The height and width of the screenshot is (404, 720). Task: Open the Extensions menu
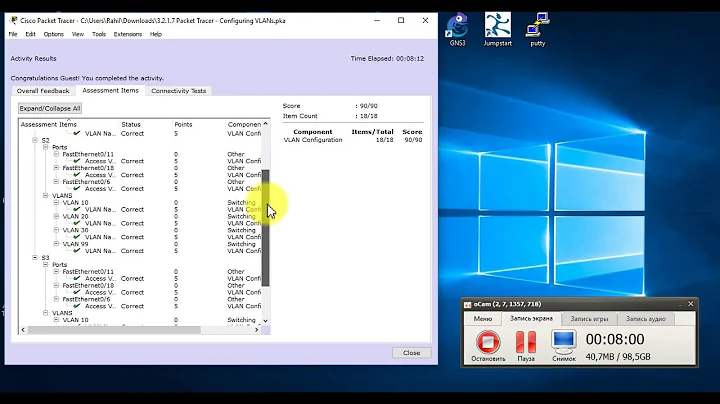point(128,34)
